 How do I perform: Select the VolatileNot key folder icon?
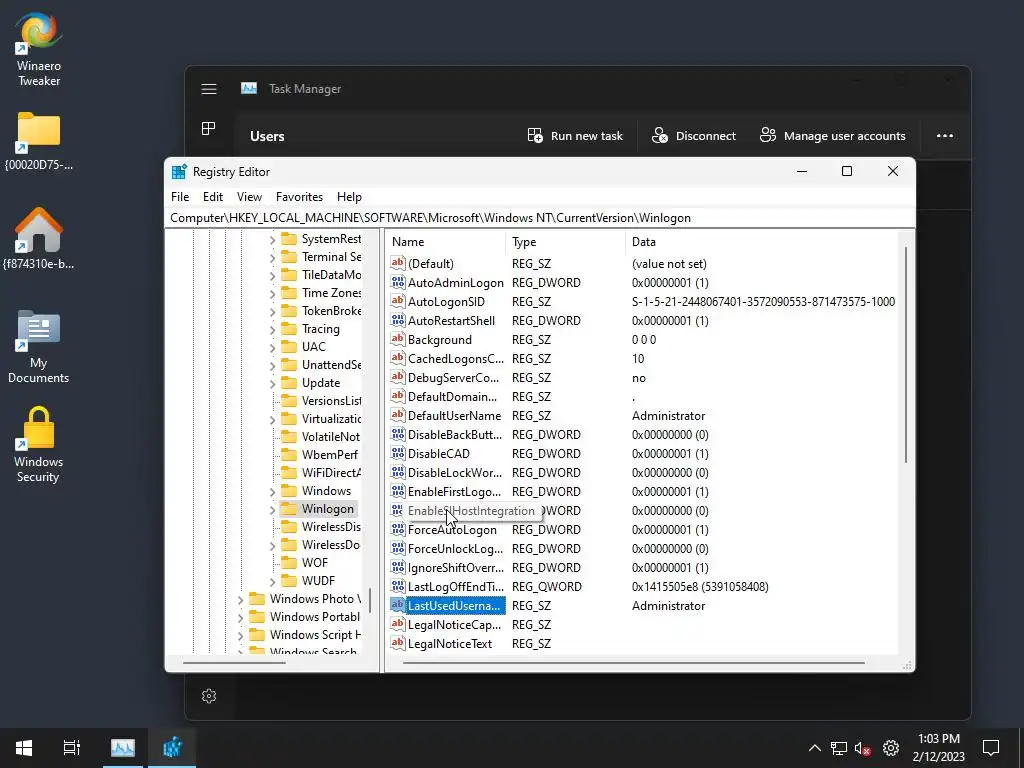coord(289,436)
